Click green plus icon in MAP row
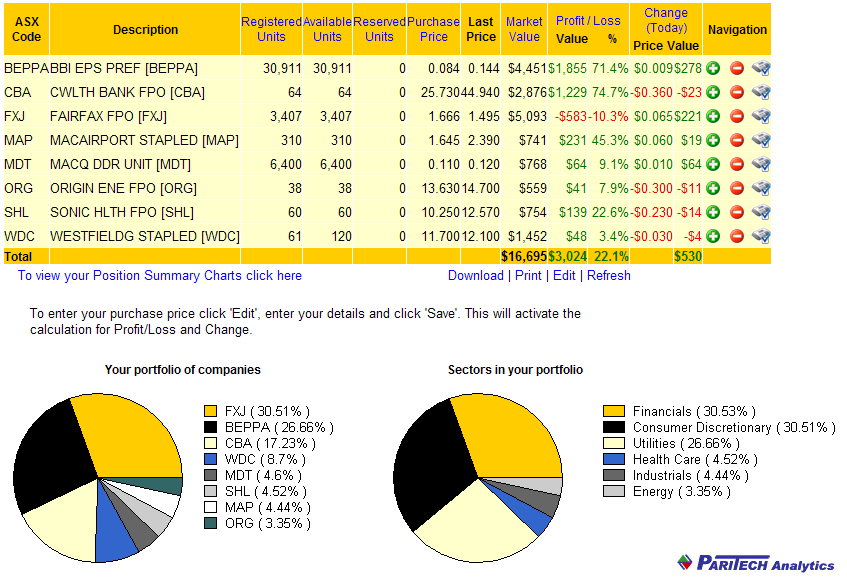The width and height of the screenshot is (847, 582). point(713,141)
